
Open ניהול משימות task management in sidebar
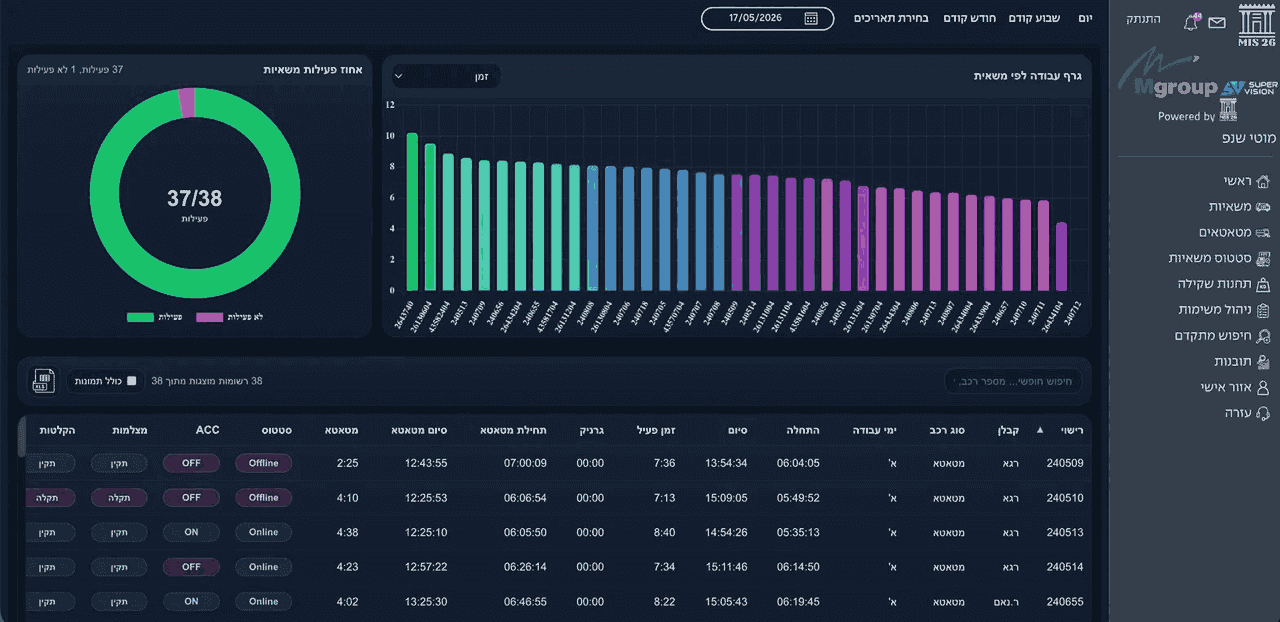point(1225,310)
